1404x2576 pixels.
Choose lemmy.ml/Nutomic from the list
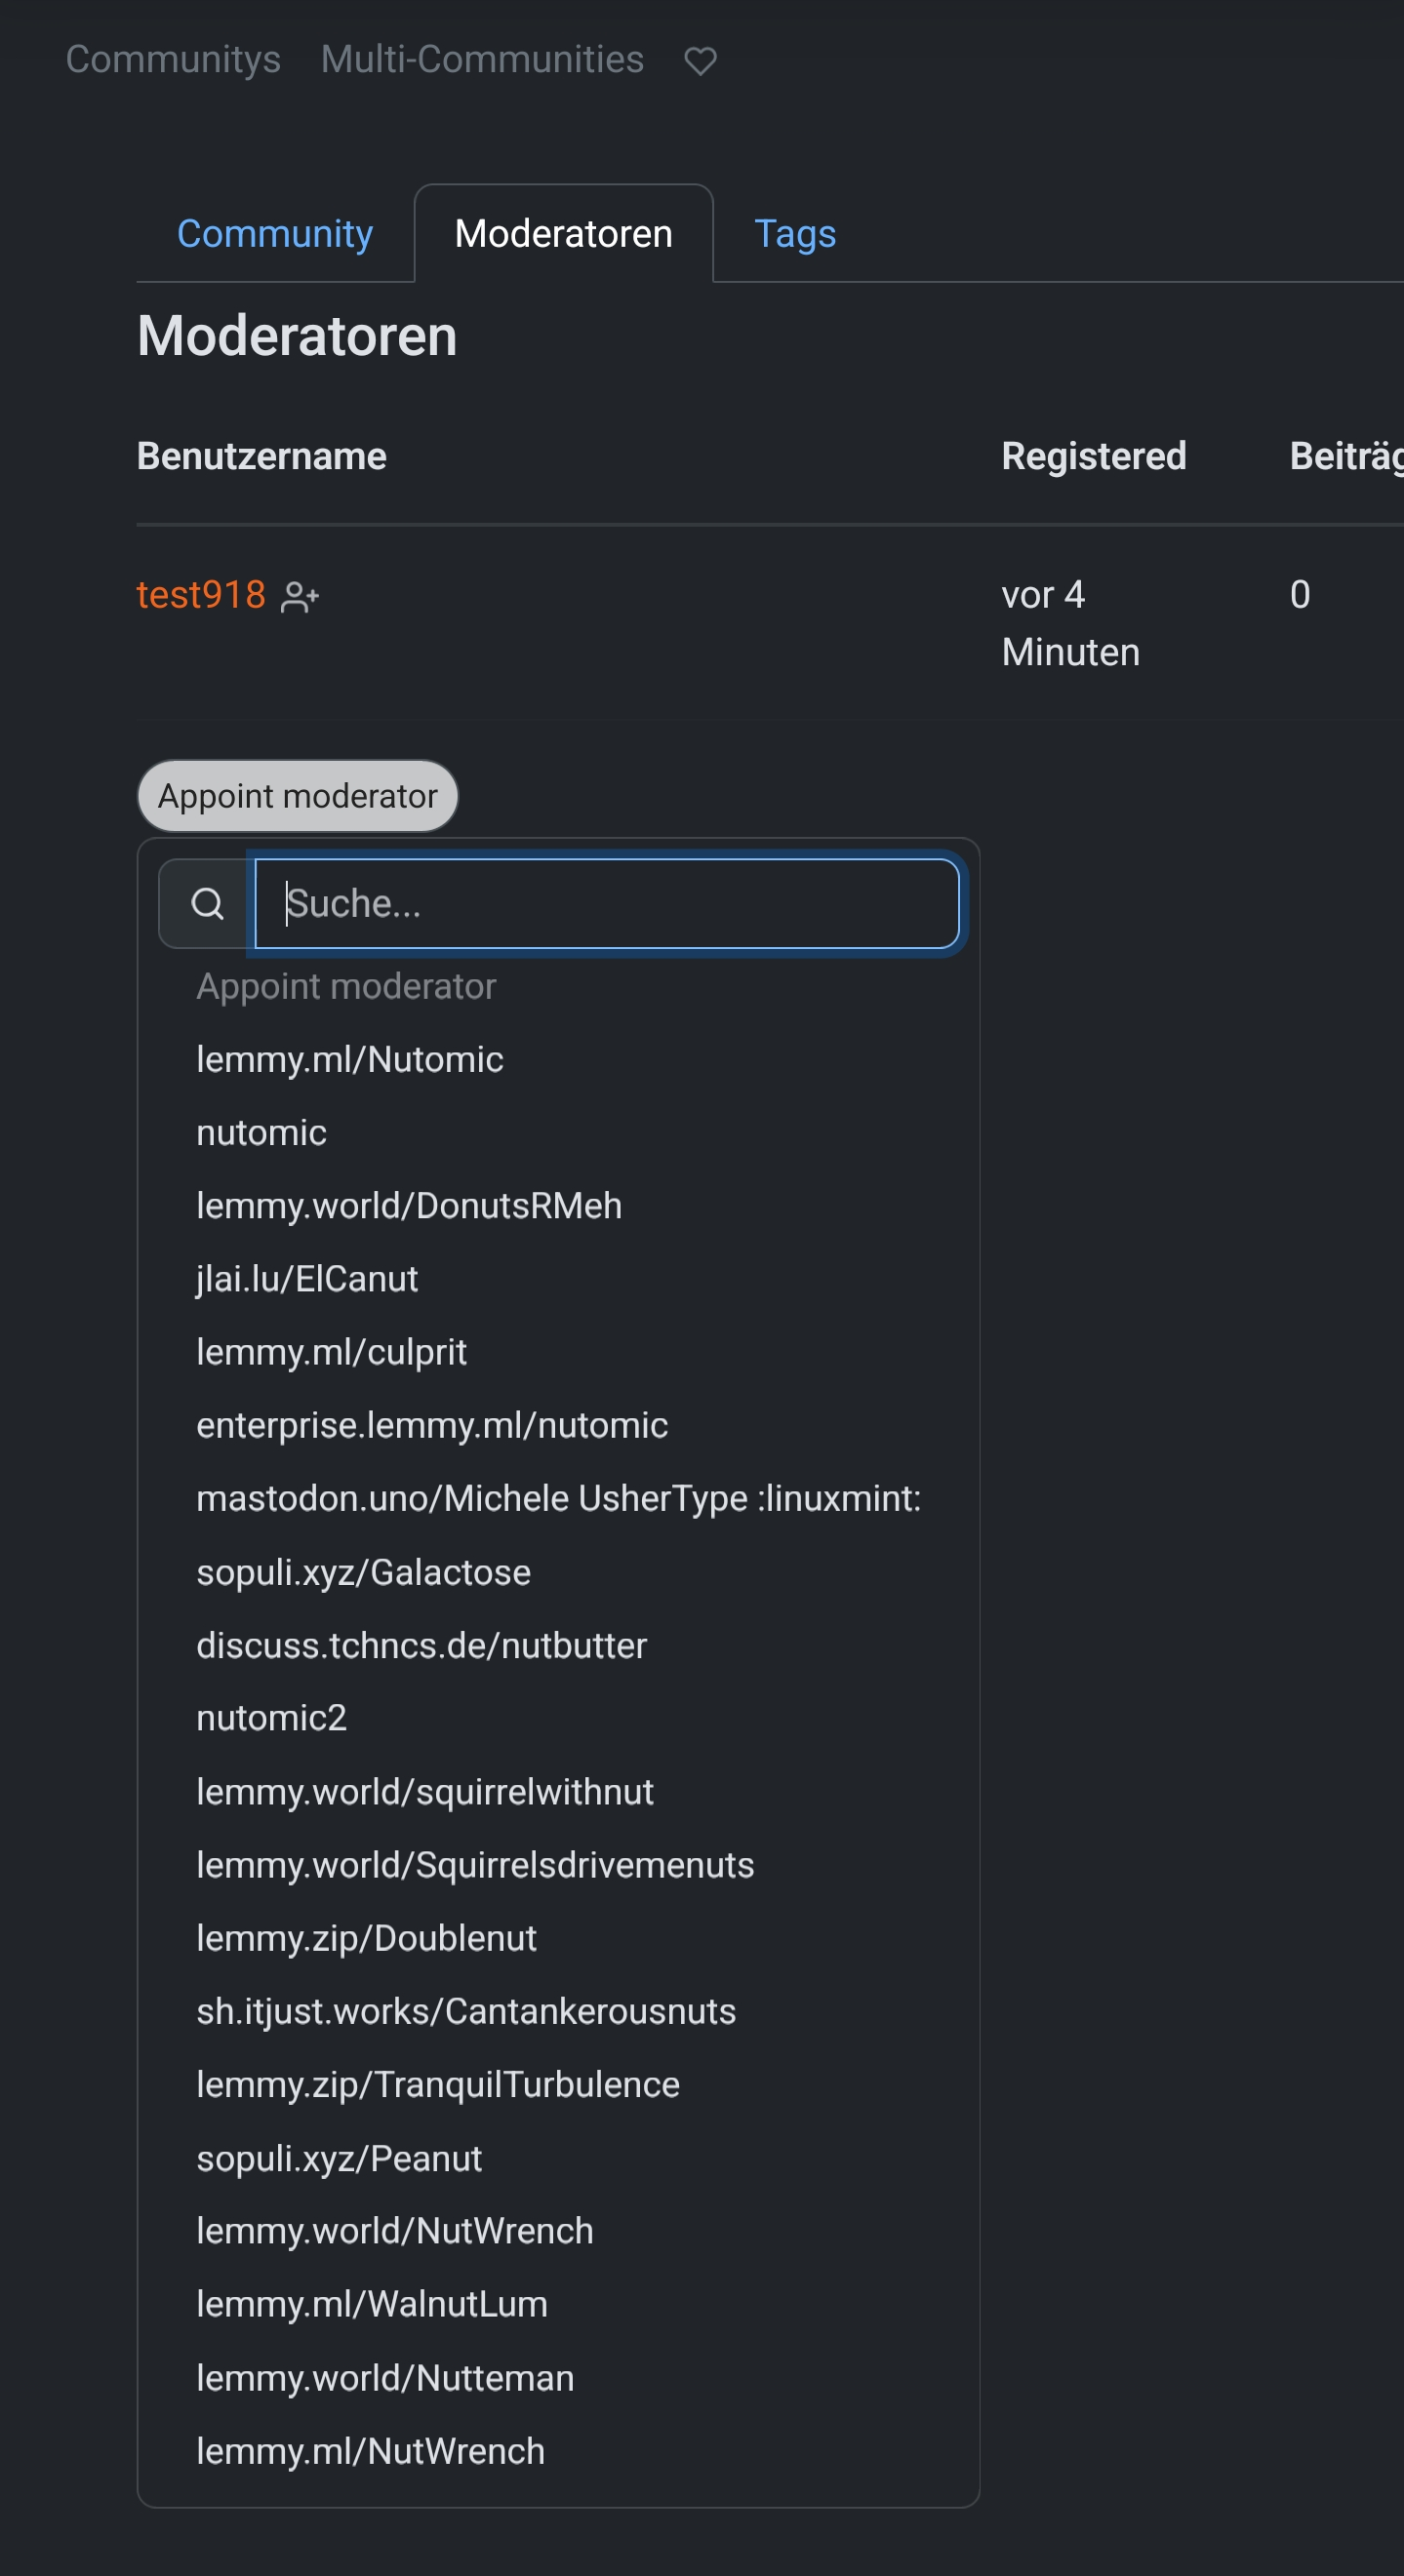coord(350,1060)
